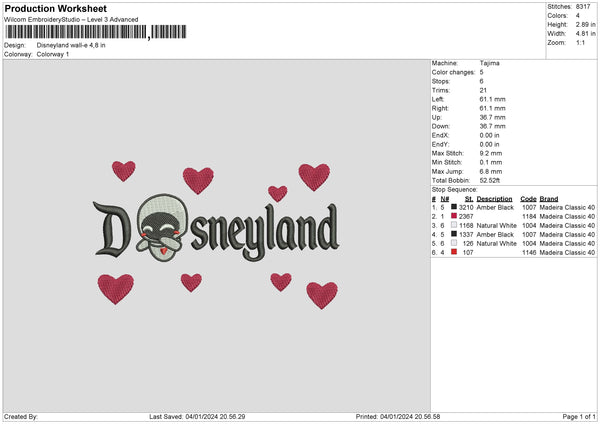Click the white swatch in stop row 126
600x424 pixels.
[x=454, y=243]
